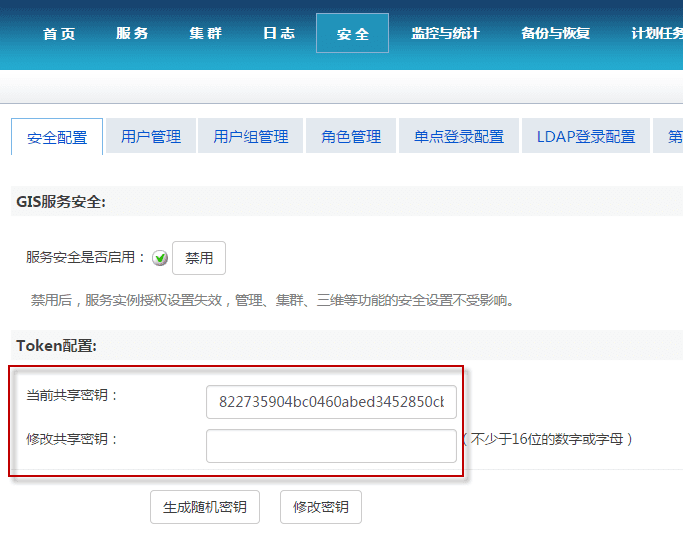
Task: Click the 修改密钥 button
Action: [x=321, y=507]
